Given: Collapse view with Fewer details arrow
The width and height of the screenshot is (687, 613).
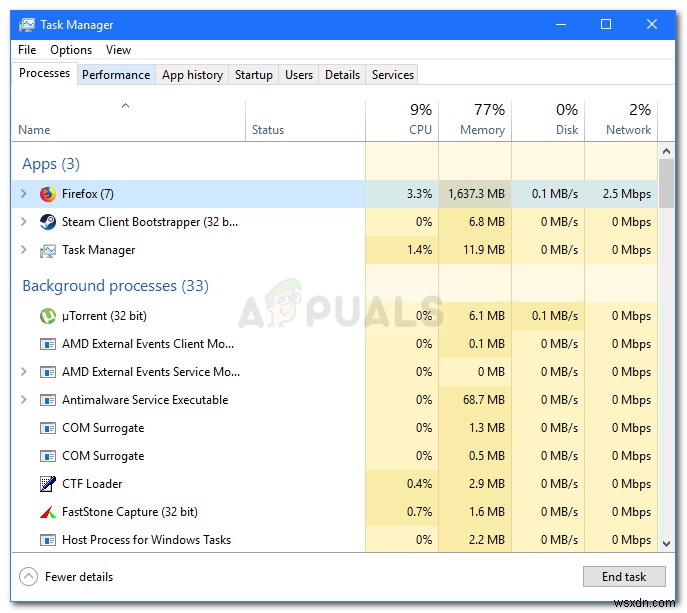Looking at the screenshot, I should pyautogui.click(x=28, y=577).
